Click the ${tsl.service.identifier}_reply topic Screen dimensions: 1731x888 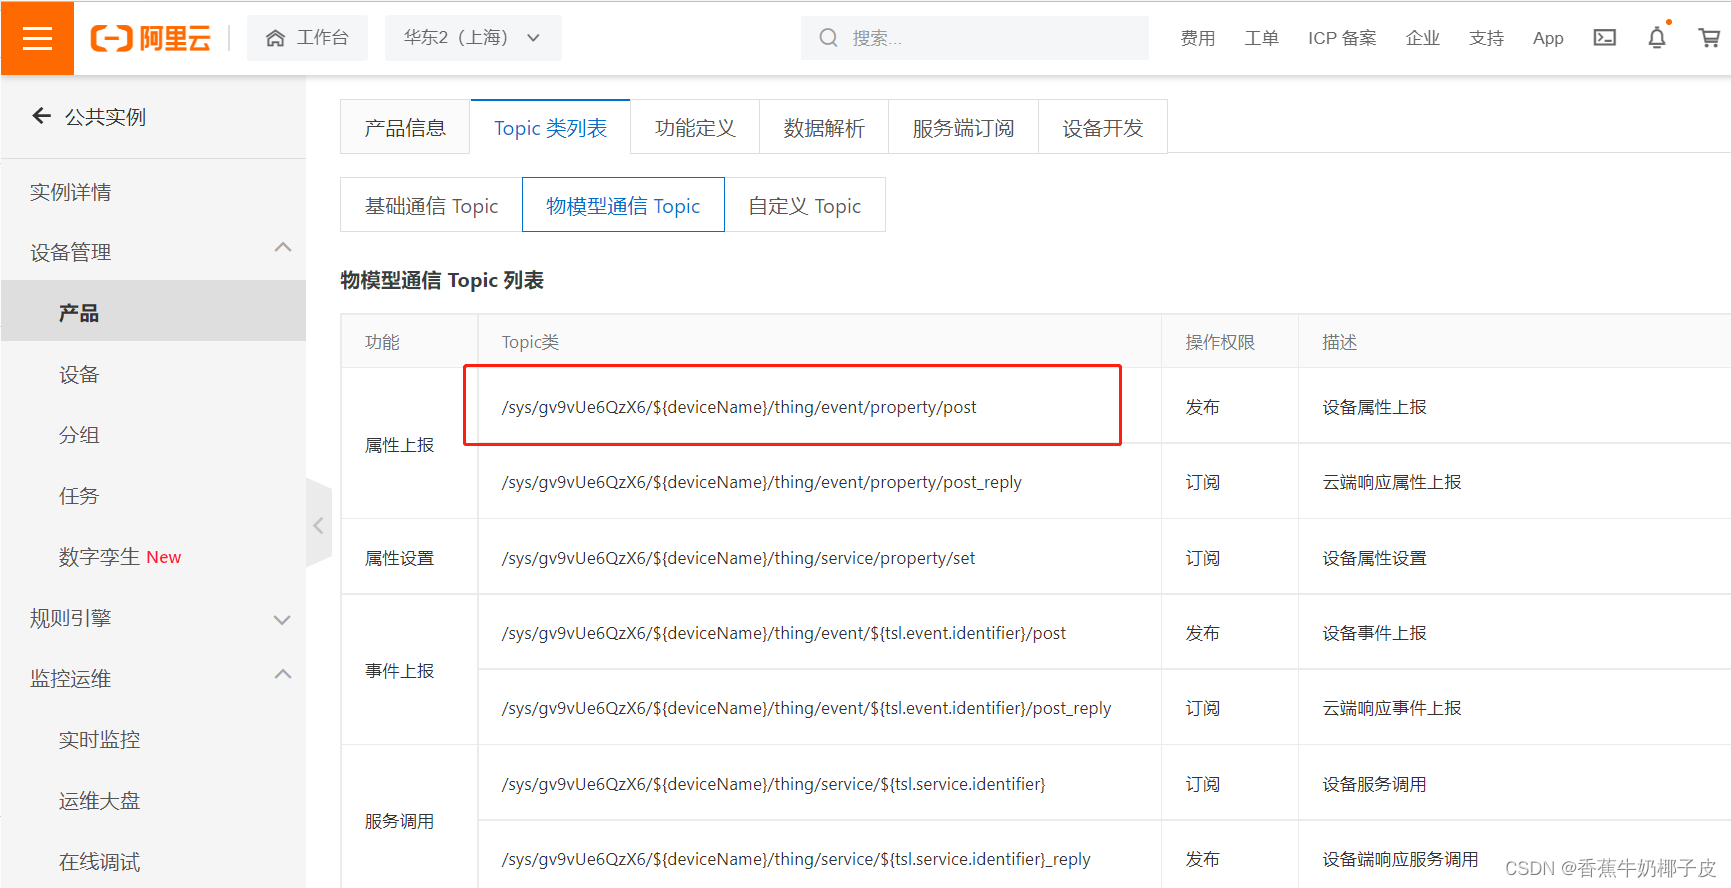click(796, 859)
